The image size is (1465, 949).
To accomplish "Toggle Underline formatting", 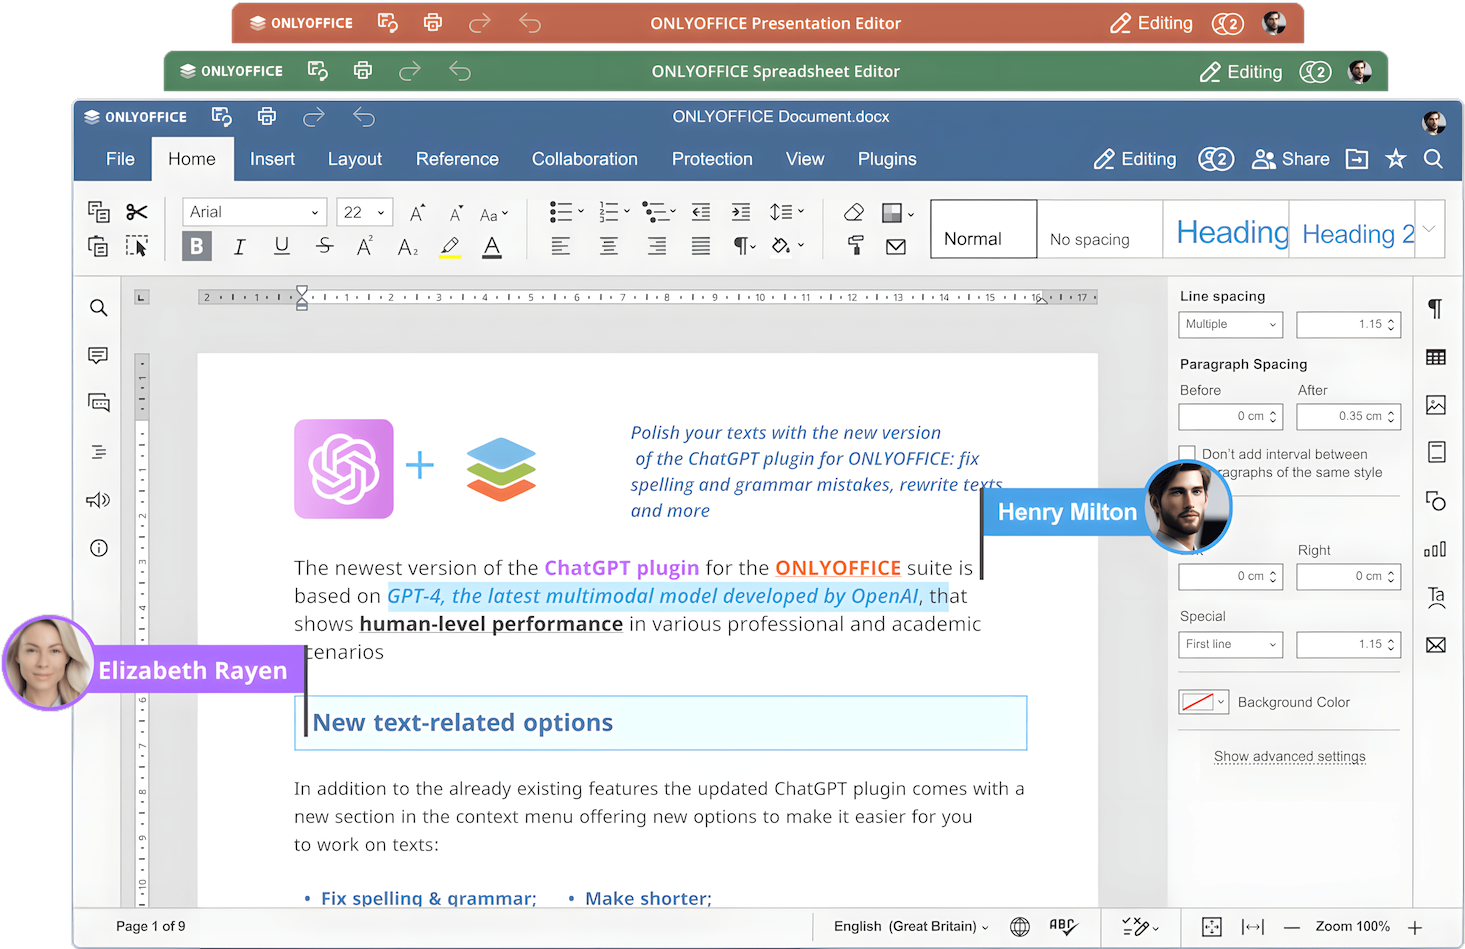I will pos(282,246).
